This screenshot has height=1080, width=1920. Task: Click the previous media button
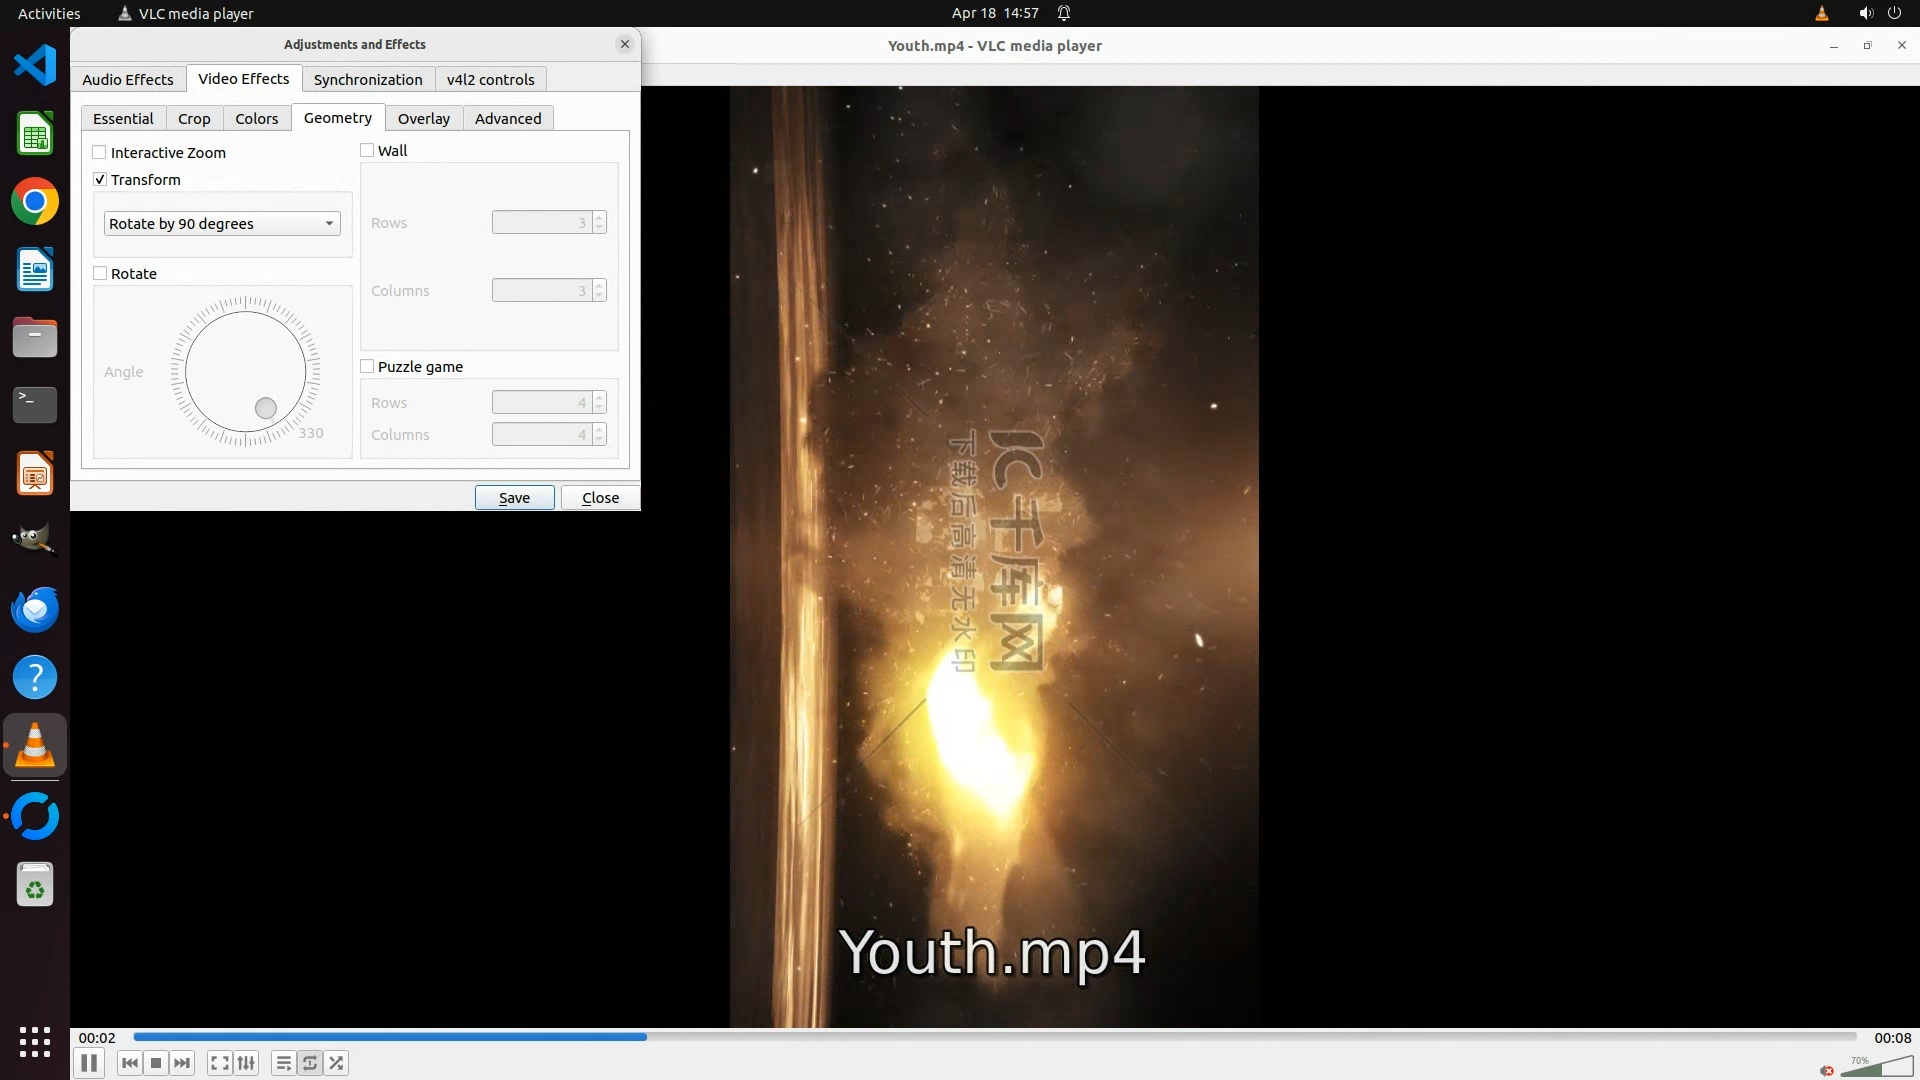(x=130, y=1063)
